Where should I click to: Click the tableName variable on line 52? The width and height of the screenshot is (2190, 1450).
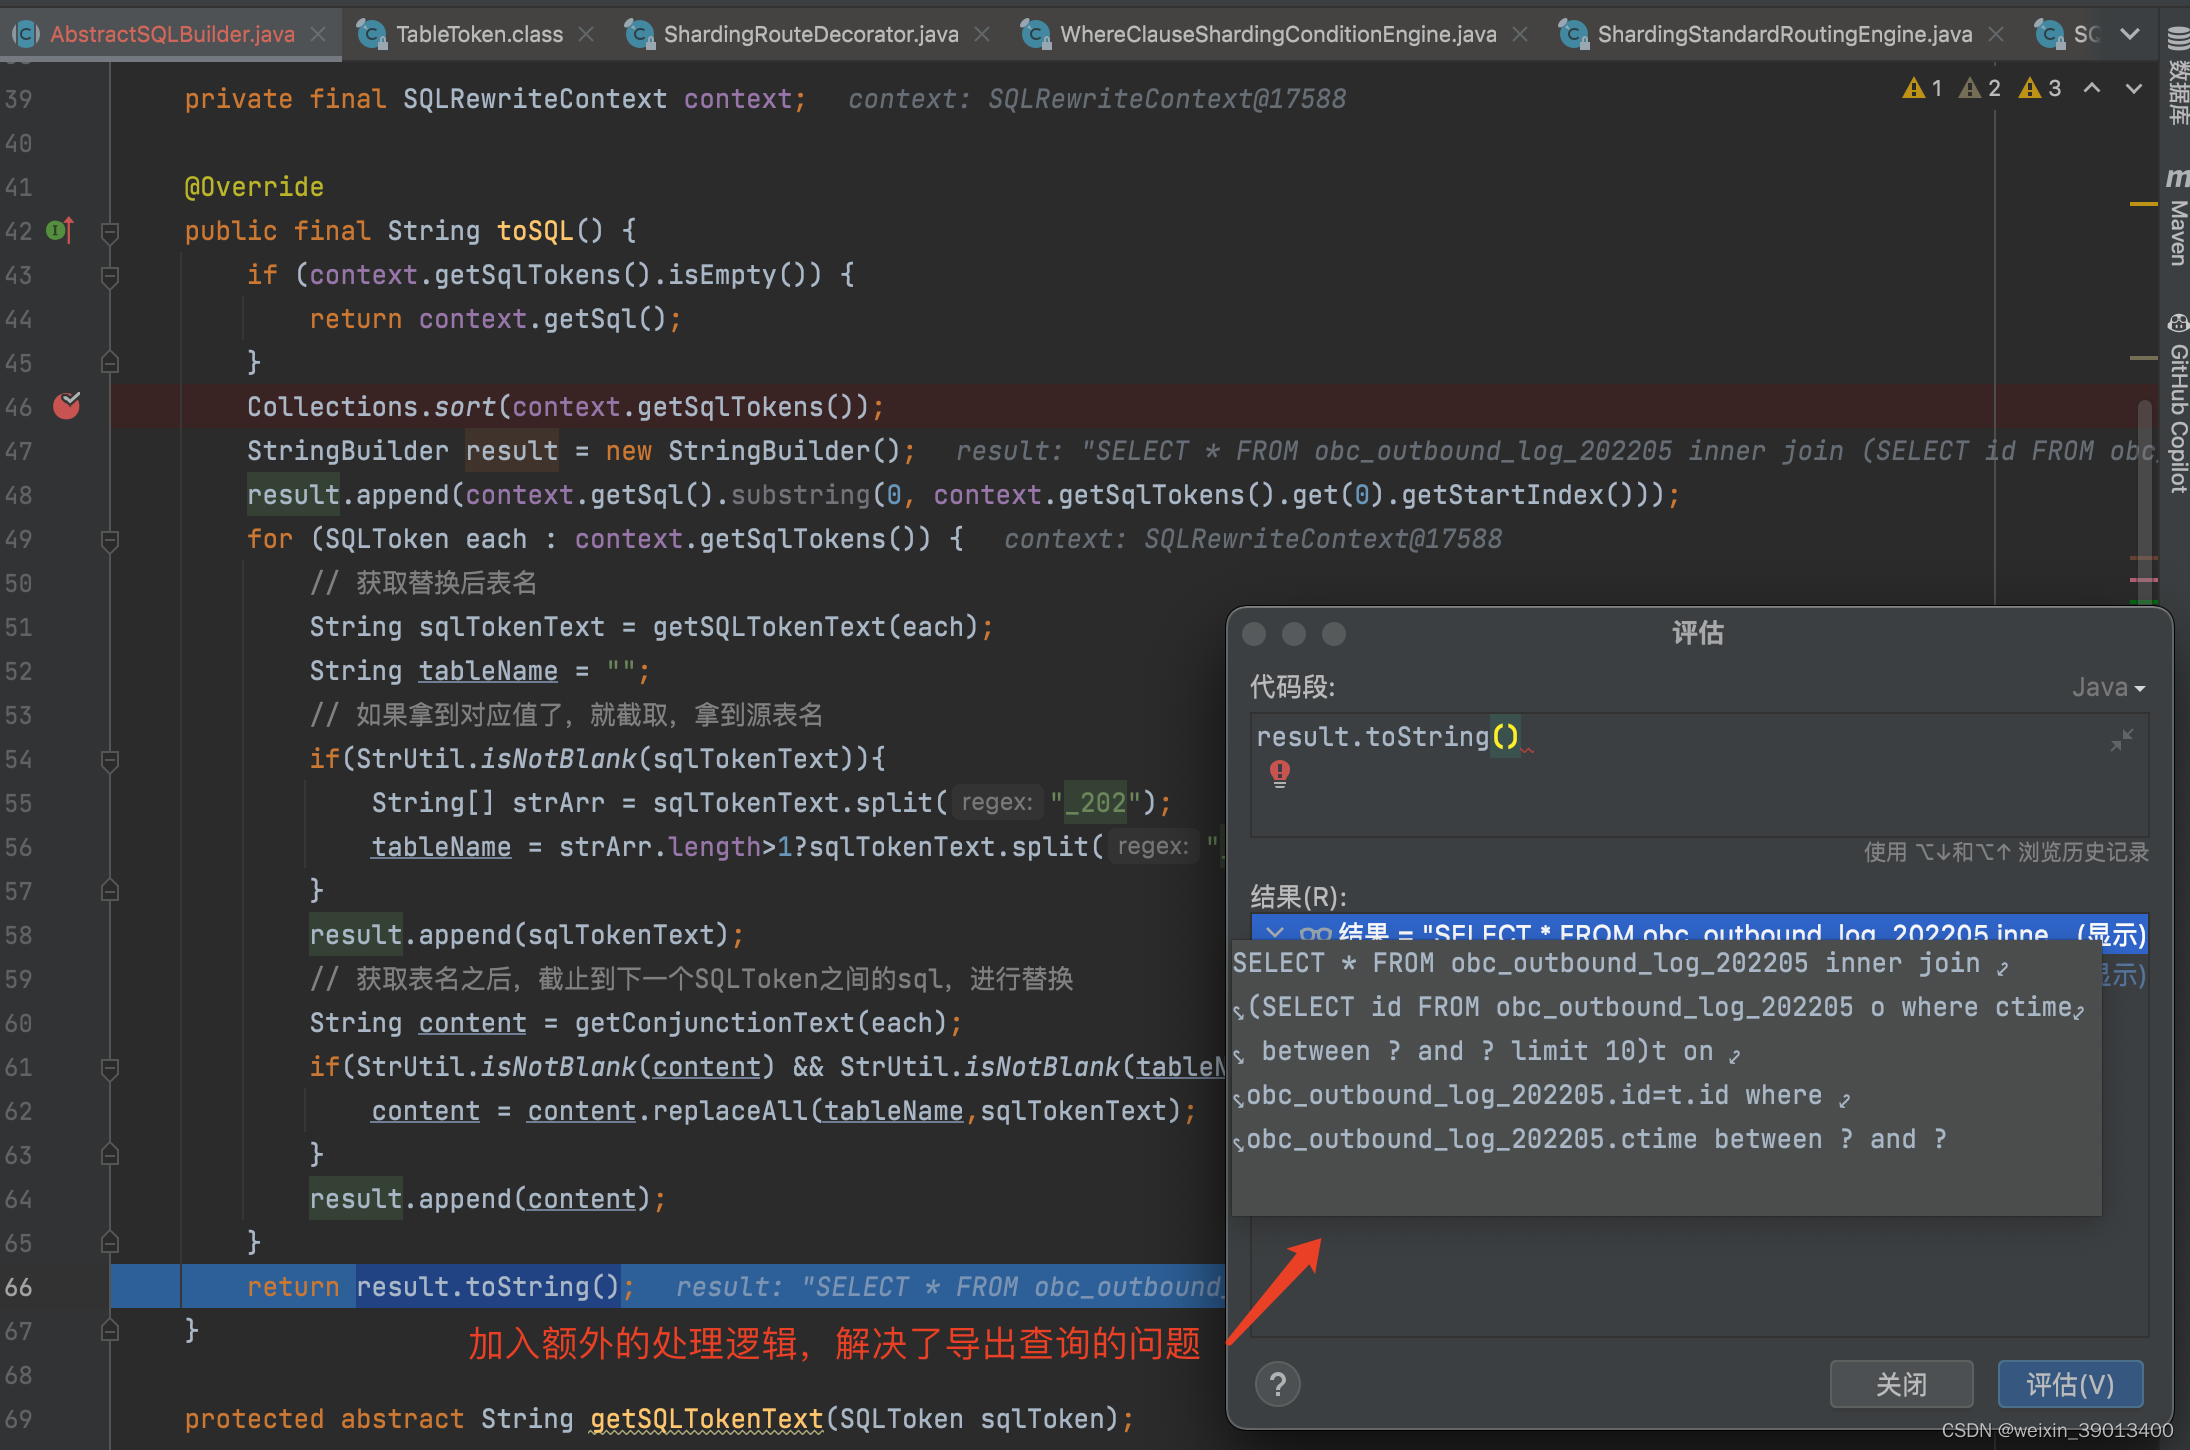click(488, 671)
